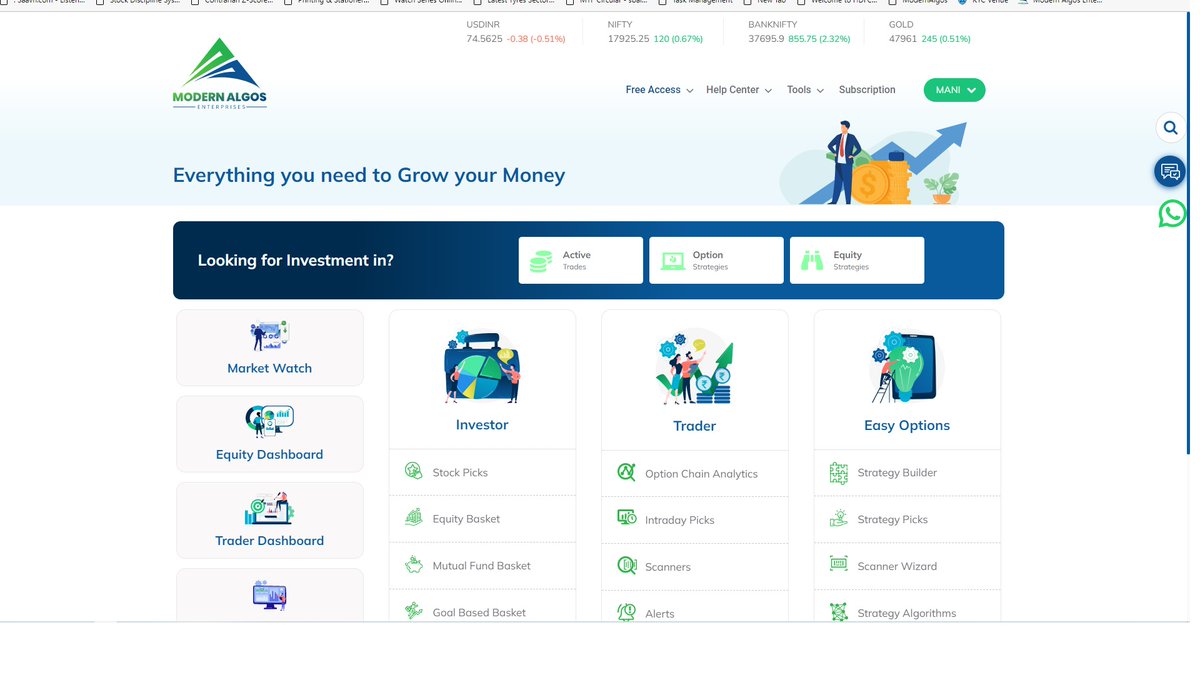
Task: Open Market Watch
Action: click(x=270, y=347)
